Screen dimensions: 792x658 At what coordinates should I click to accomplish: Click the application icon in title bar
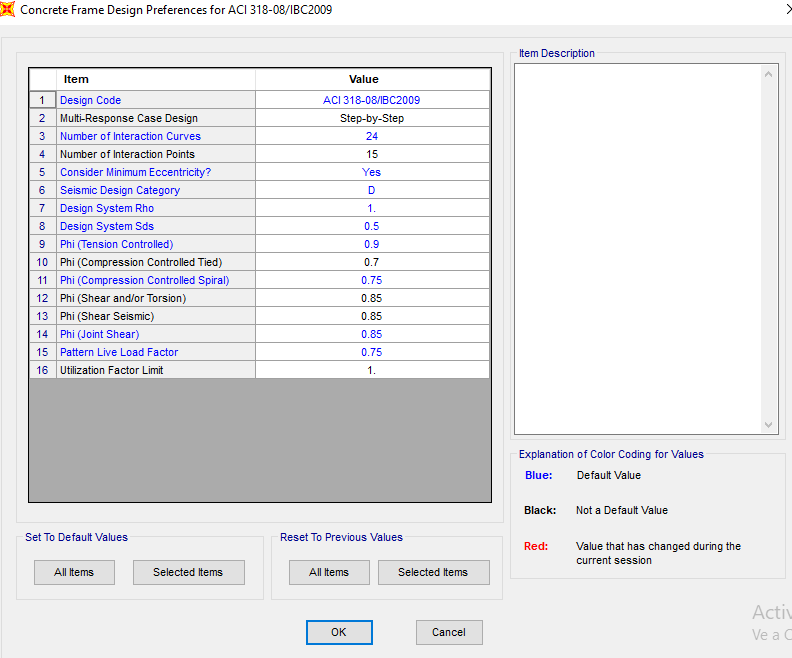(8, 9)
